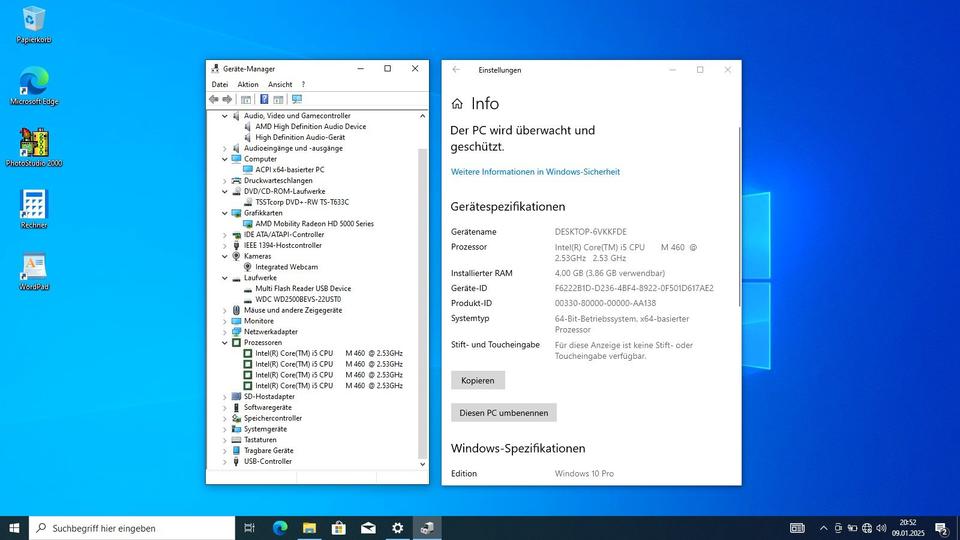Select the PhotoStudio 2000 desktop icon
The image size is (960, 540).
[34, 148]
